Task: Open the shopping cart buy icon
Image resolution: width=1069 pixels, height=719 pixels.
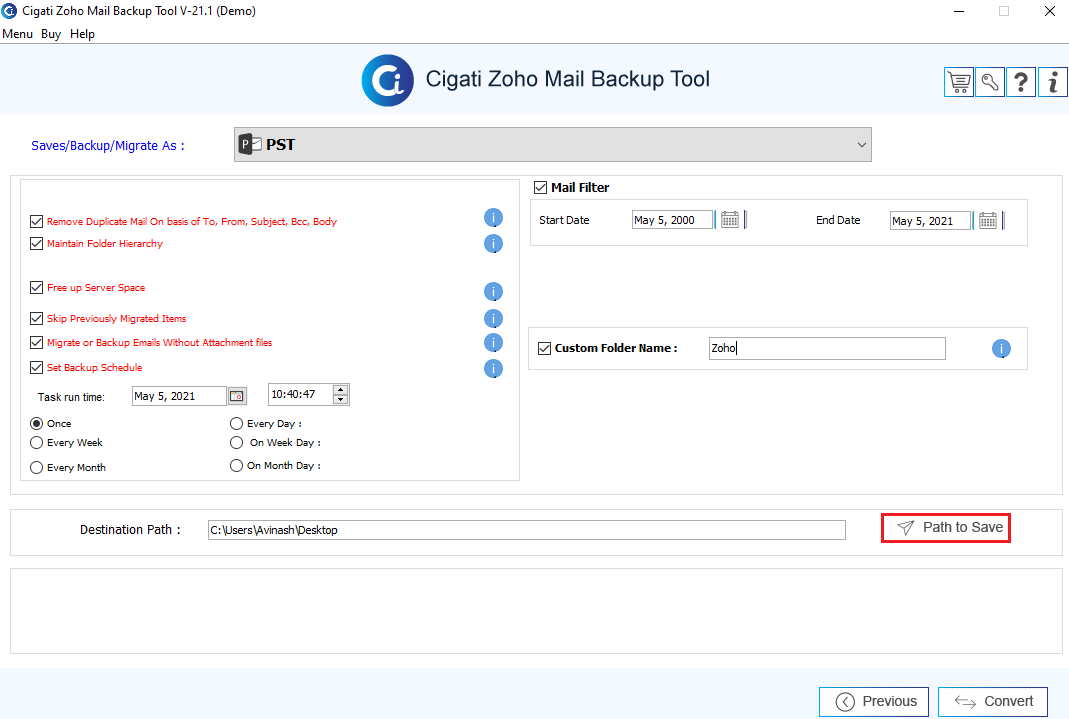Action: [x=959, y=82]
